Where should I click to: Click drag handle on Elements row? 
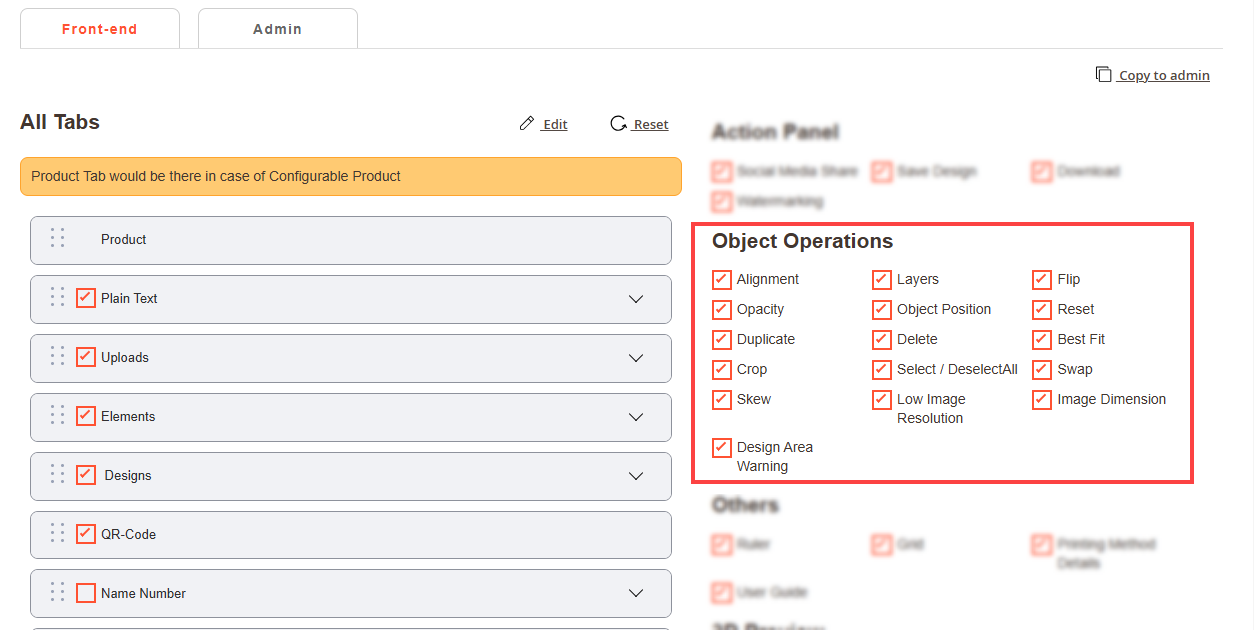point(58,416)
